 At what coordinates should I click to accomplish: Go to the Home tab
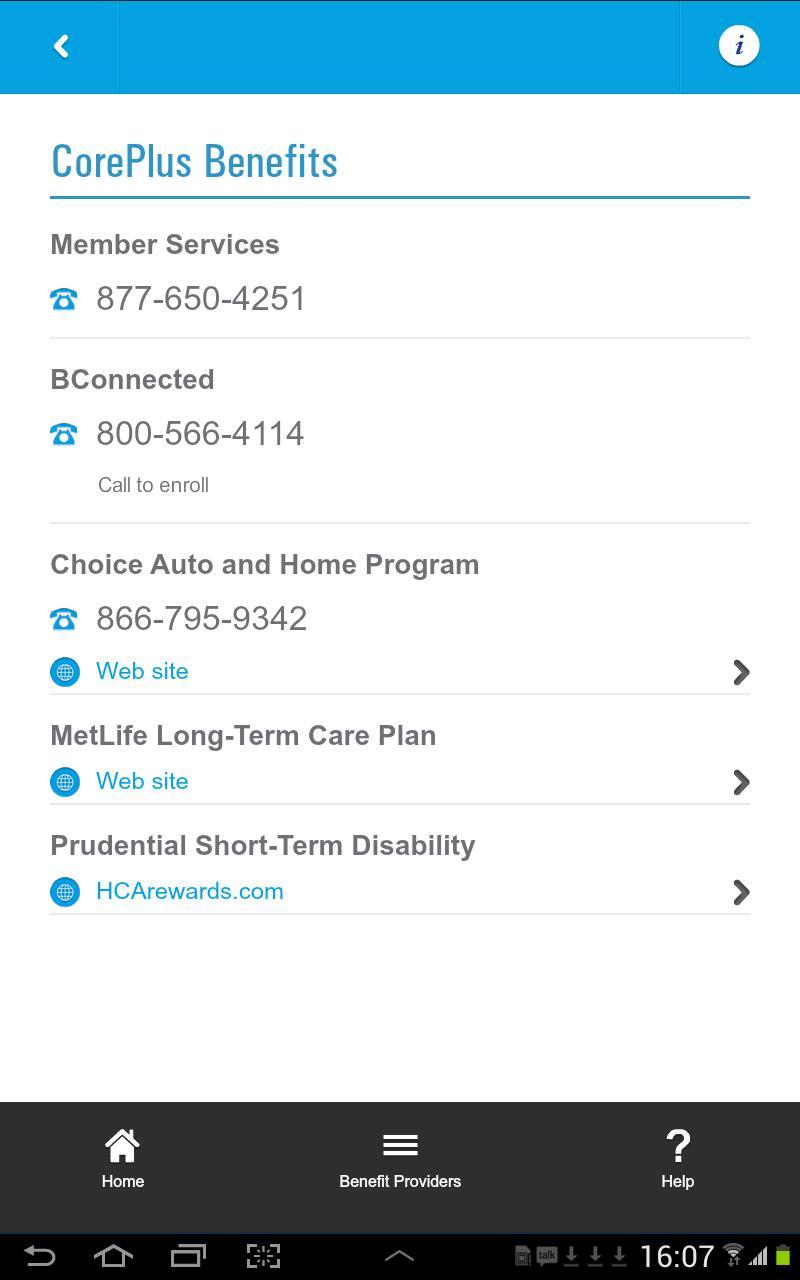click(x=123, y=1159)
